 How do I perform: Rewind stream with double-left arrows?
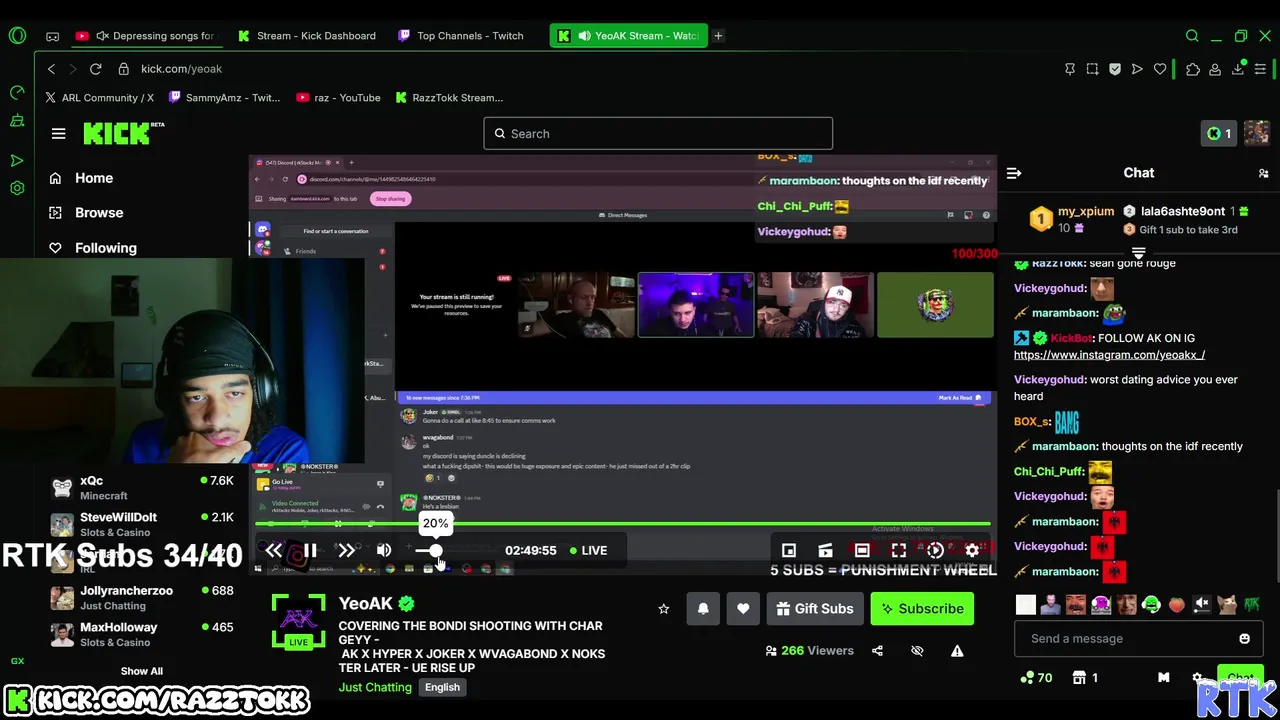(x=273, y=550)
